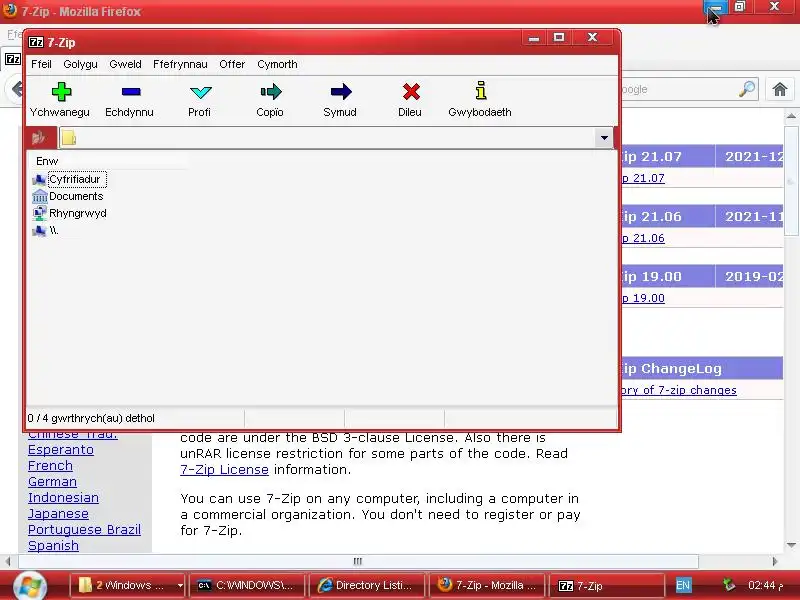Click the Firefox horizontal scrollbar thumb
The image size is (800, 600).
358,561
